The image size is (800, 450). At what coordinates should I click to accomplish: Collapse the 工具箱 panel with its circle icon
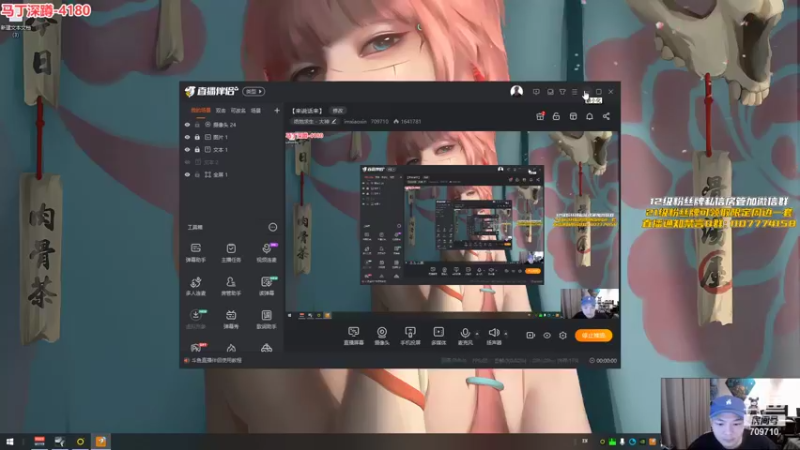click(273, 227)
